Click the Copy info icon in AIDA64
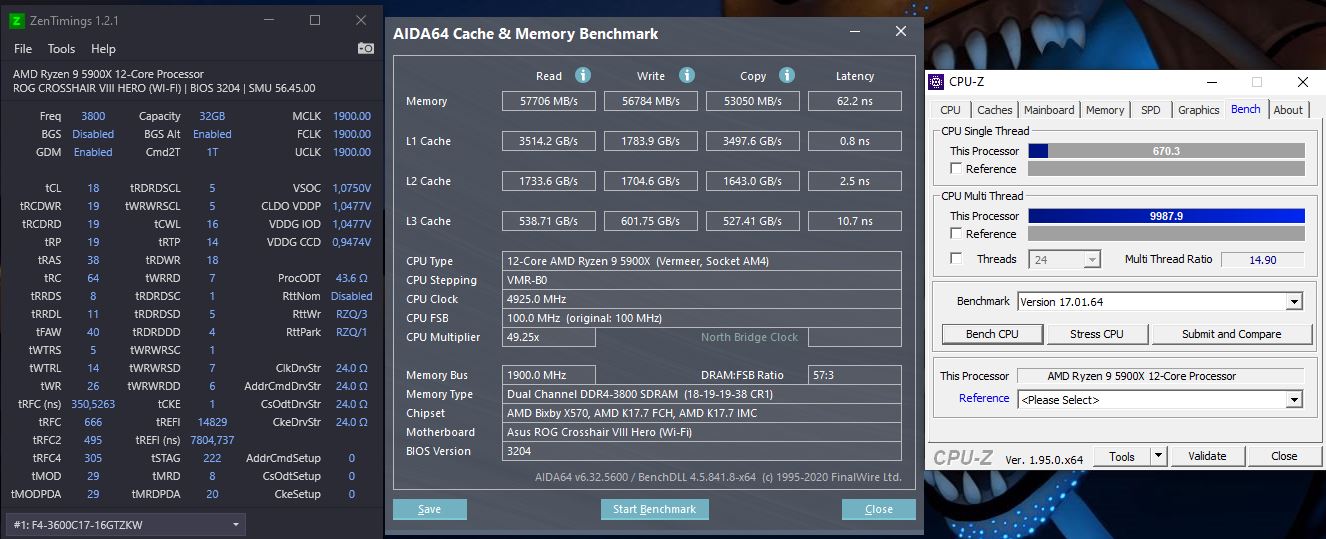 tap(787, 75)
